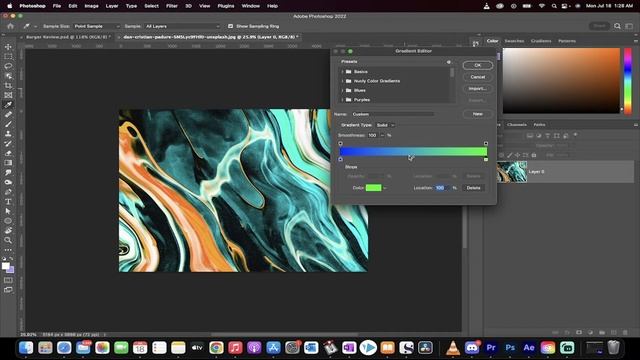Viewport: 640px width, 360px height.
Task: Select the Layer 0 thumbnail
Action: coord(512,171)
